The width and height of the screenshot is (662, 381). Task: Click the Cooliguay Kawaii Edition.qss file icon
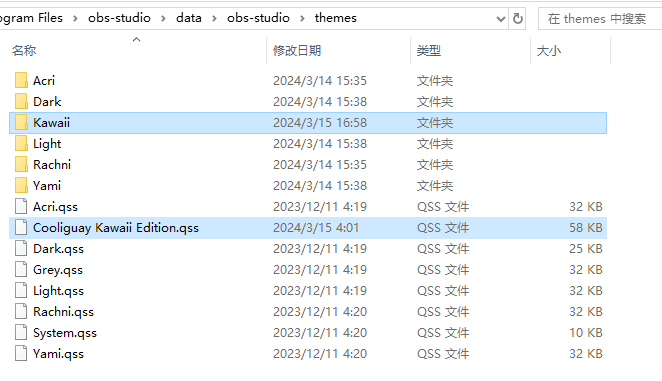[x=21, y=228]
